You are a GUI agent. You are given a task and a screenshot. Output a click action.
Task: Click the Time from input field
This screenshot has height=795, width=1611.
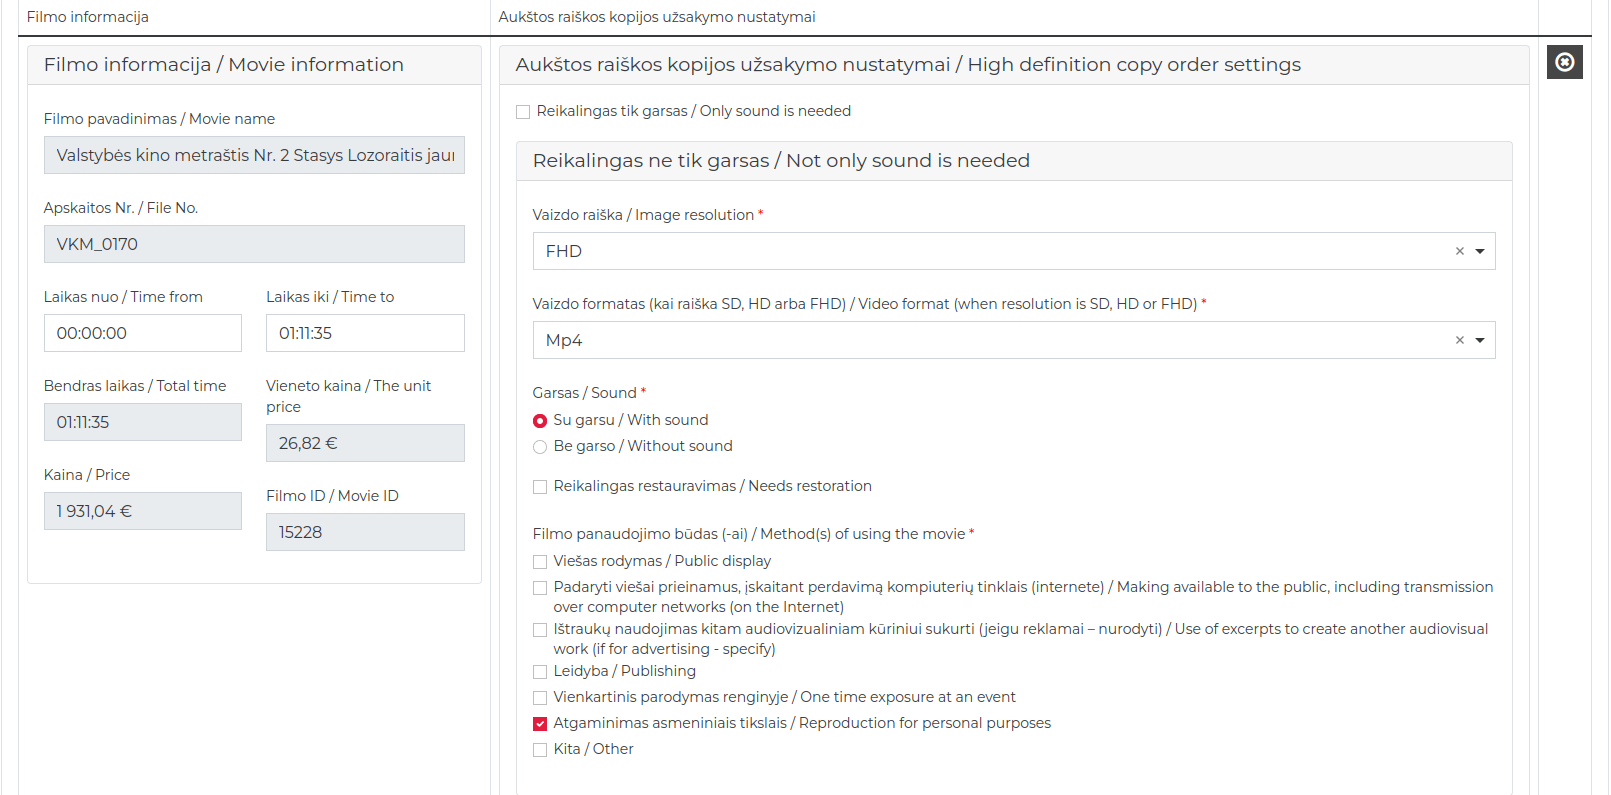142,333
